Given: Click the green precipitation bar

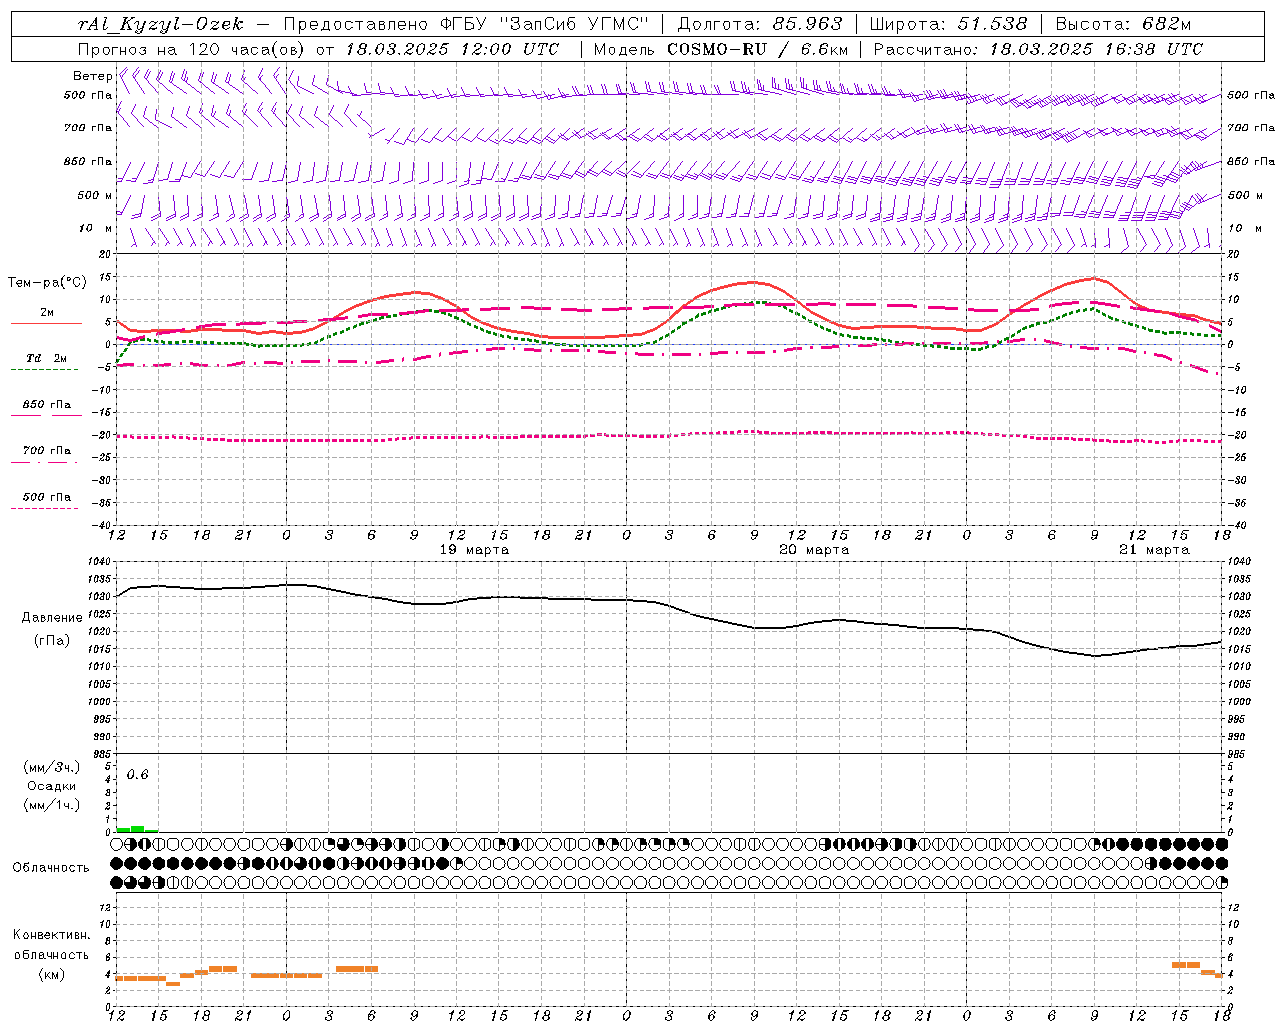Looking at the screenshot, I should pyautogui.click(x=137, y=829).
